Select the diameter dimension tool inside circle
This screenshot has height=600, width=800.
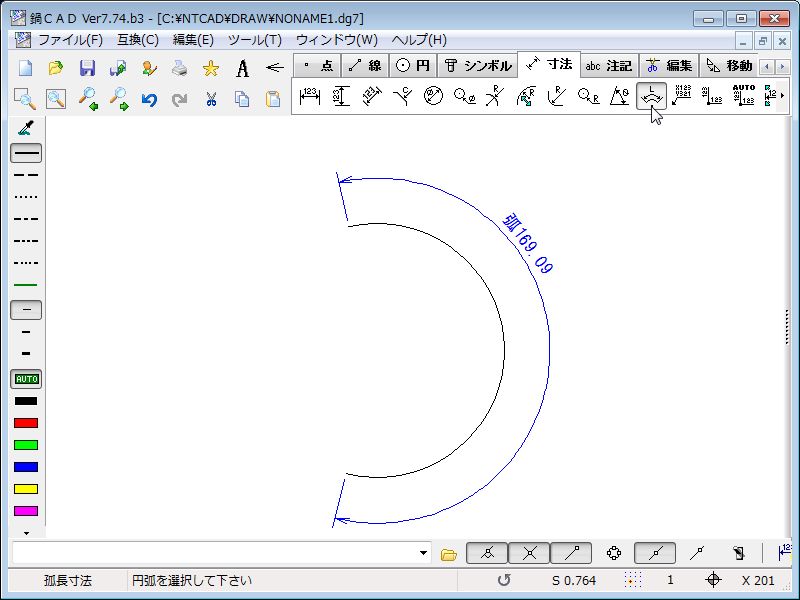point(434,96)
